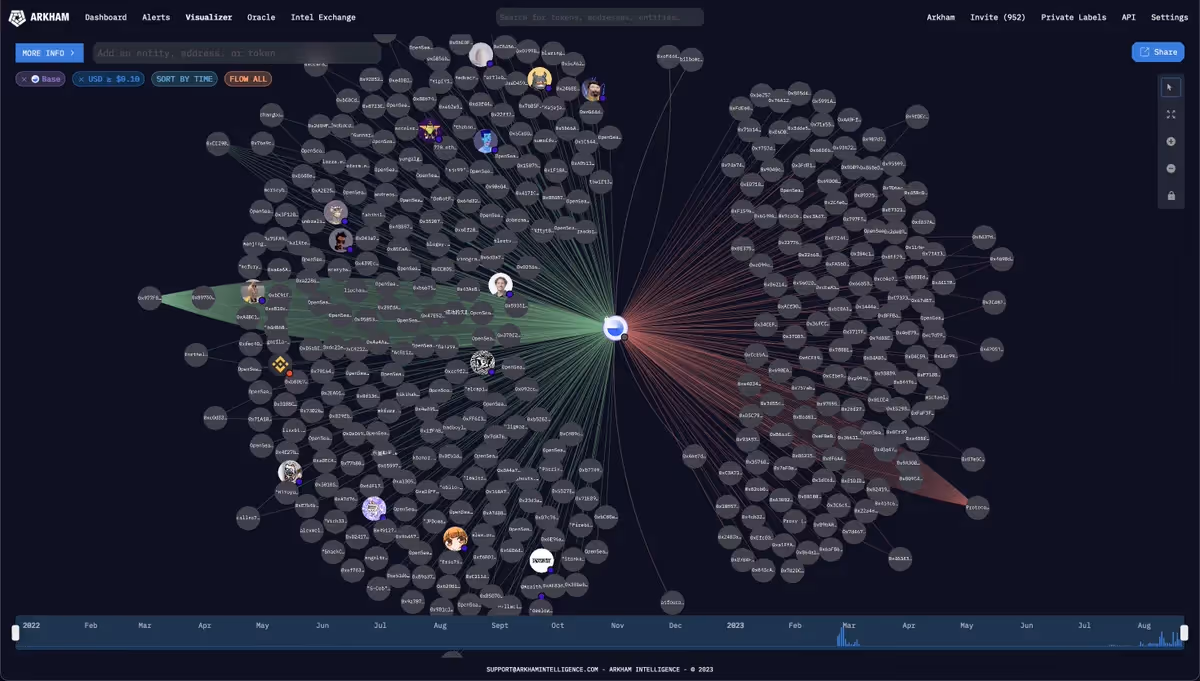Toggle the lock graph icon

pos(1171,195)
